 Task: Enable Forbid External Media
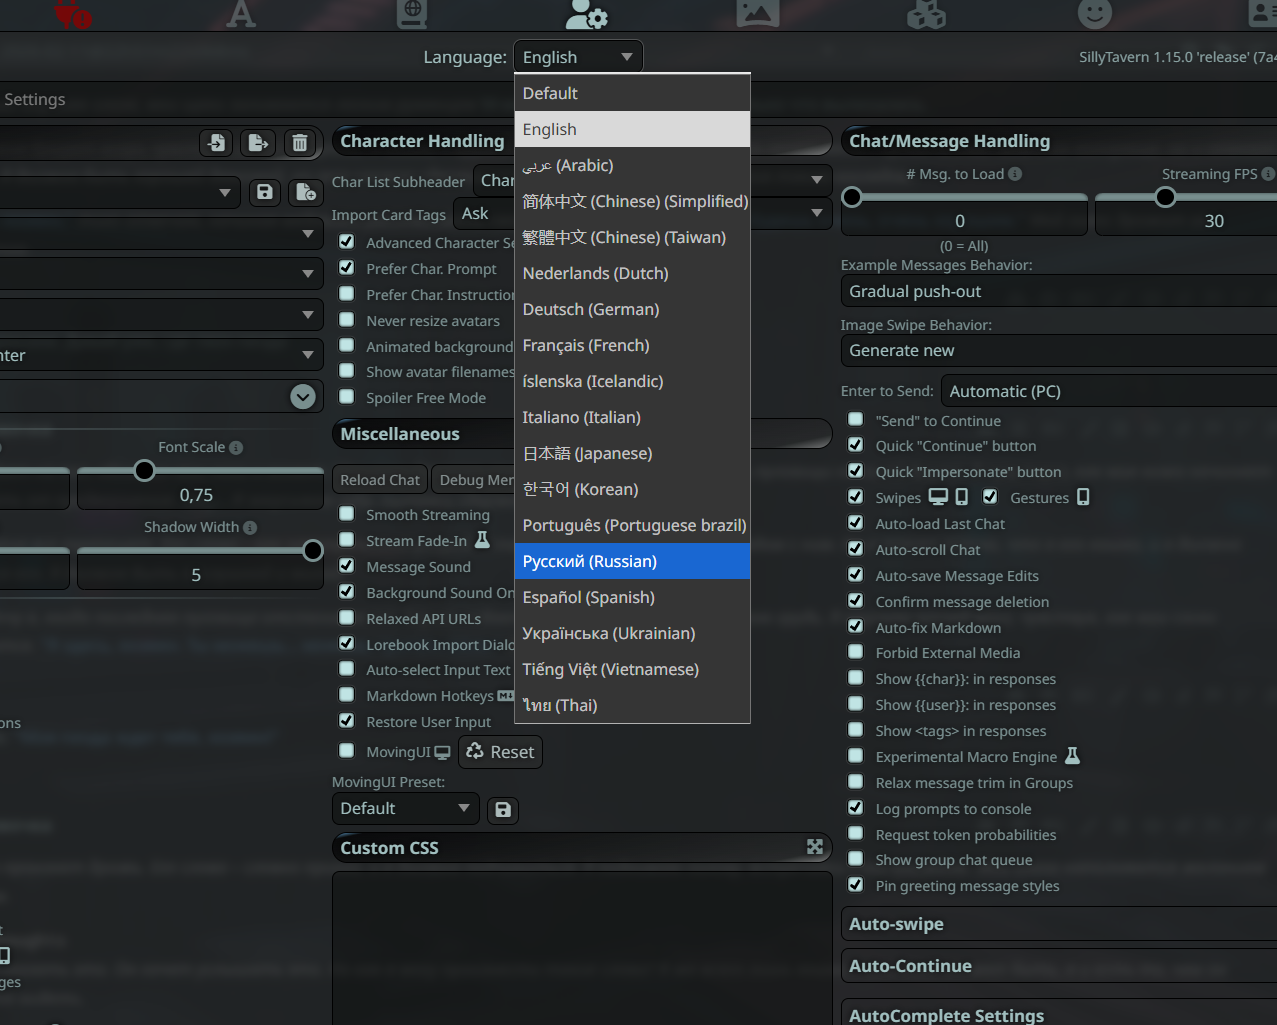(856, 651)
